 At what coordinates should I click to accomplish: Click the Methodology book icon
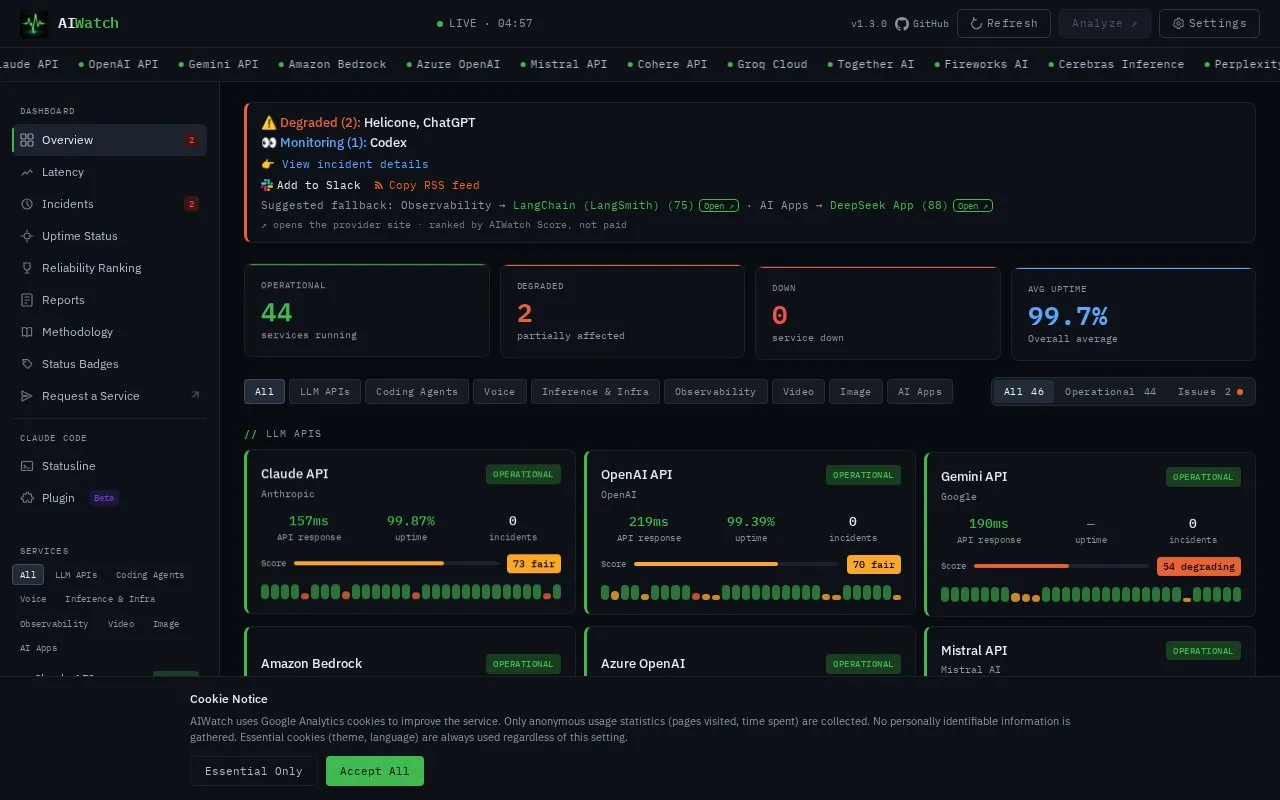pos(27,332)
